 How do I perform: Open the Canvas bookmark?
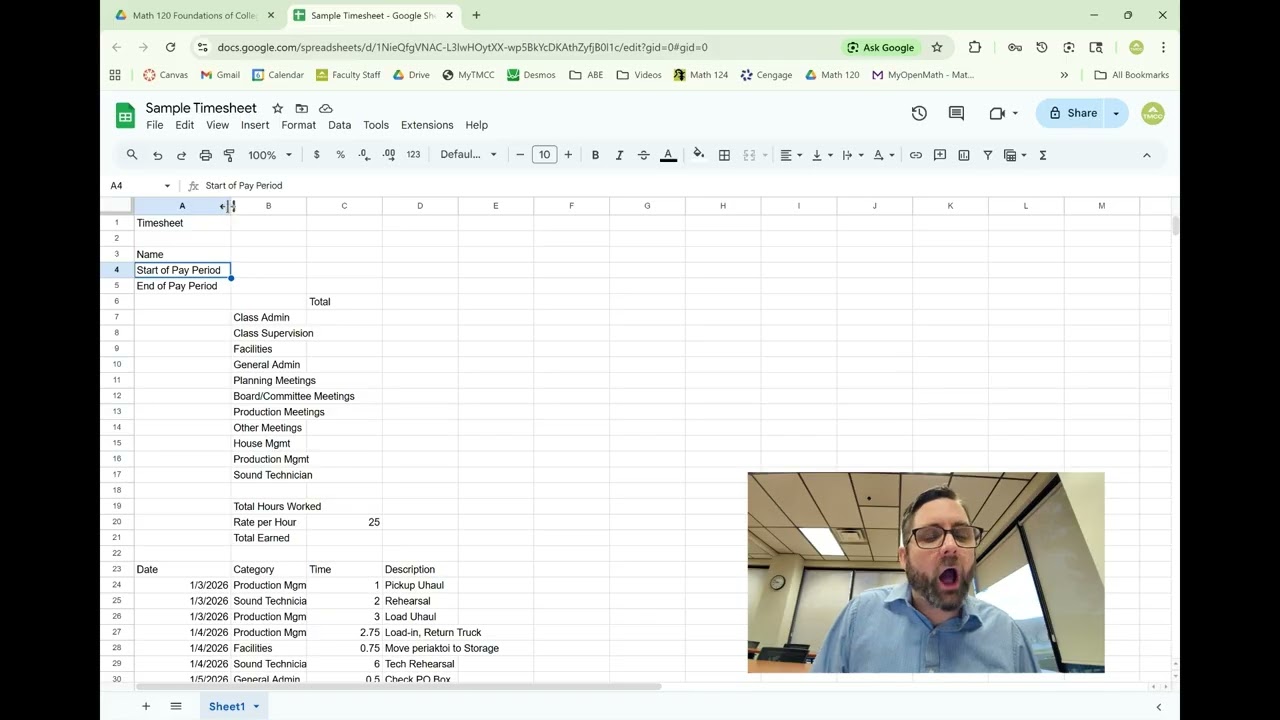(x=165, y=75)
